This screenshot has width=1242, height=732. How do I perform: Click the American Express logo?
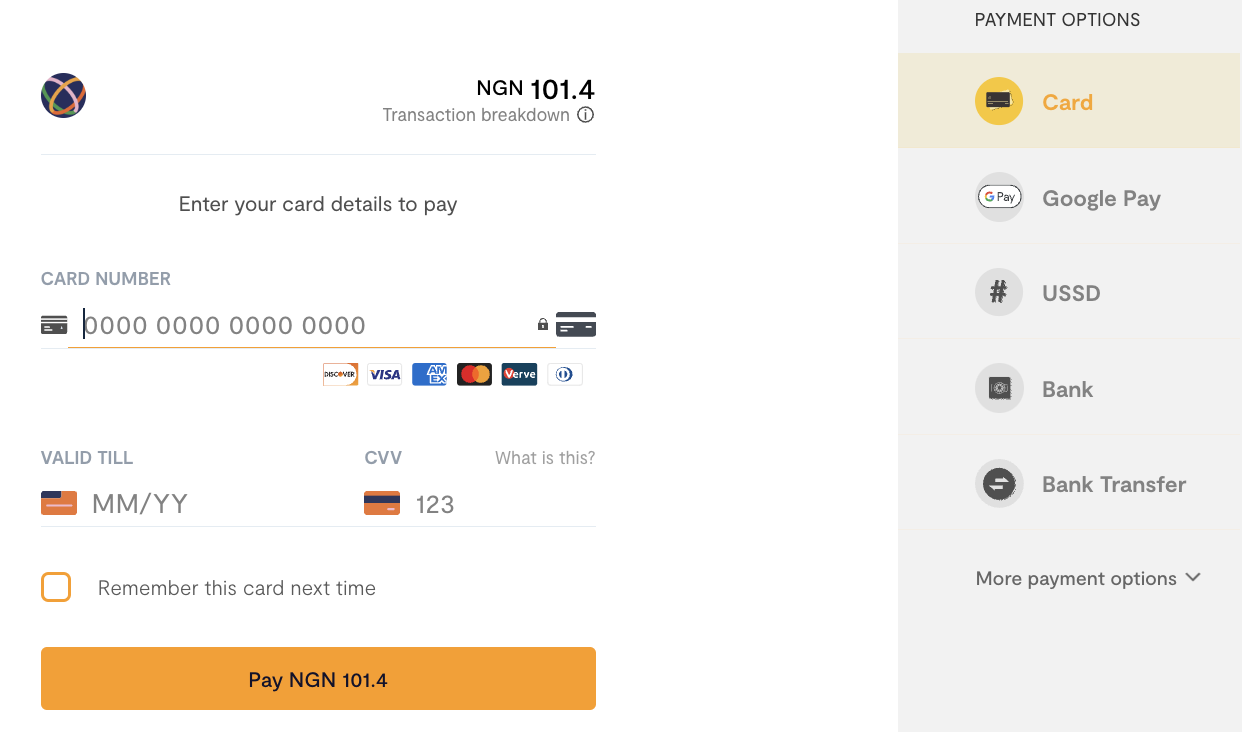click(430, 375)
